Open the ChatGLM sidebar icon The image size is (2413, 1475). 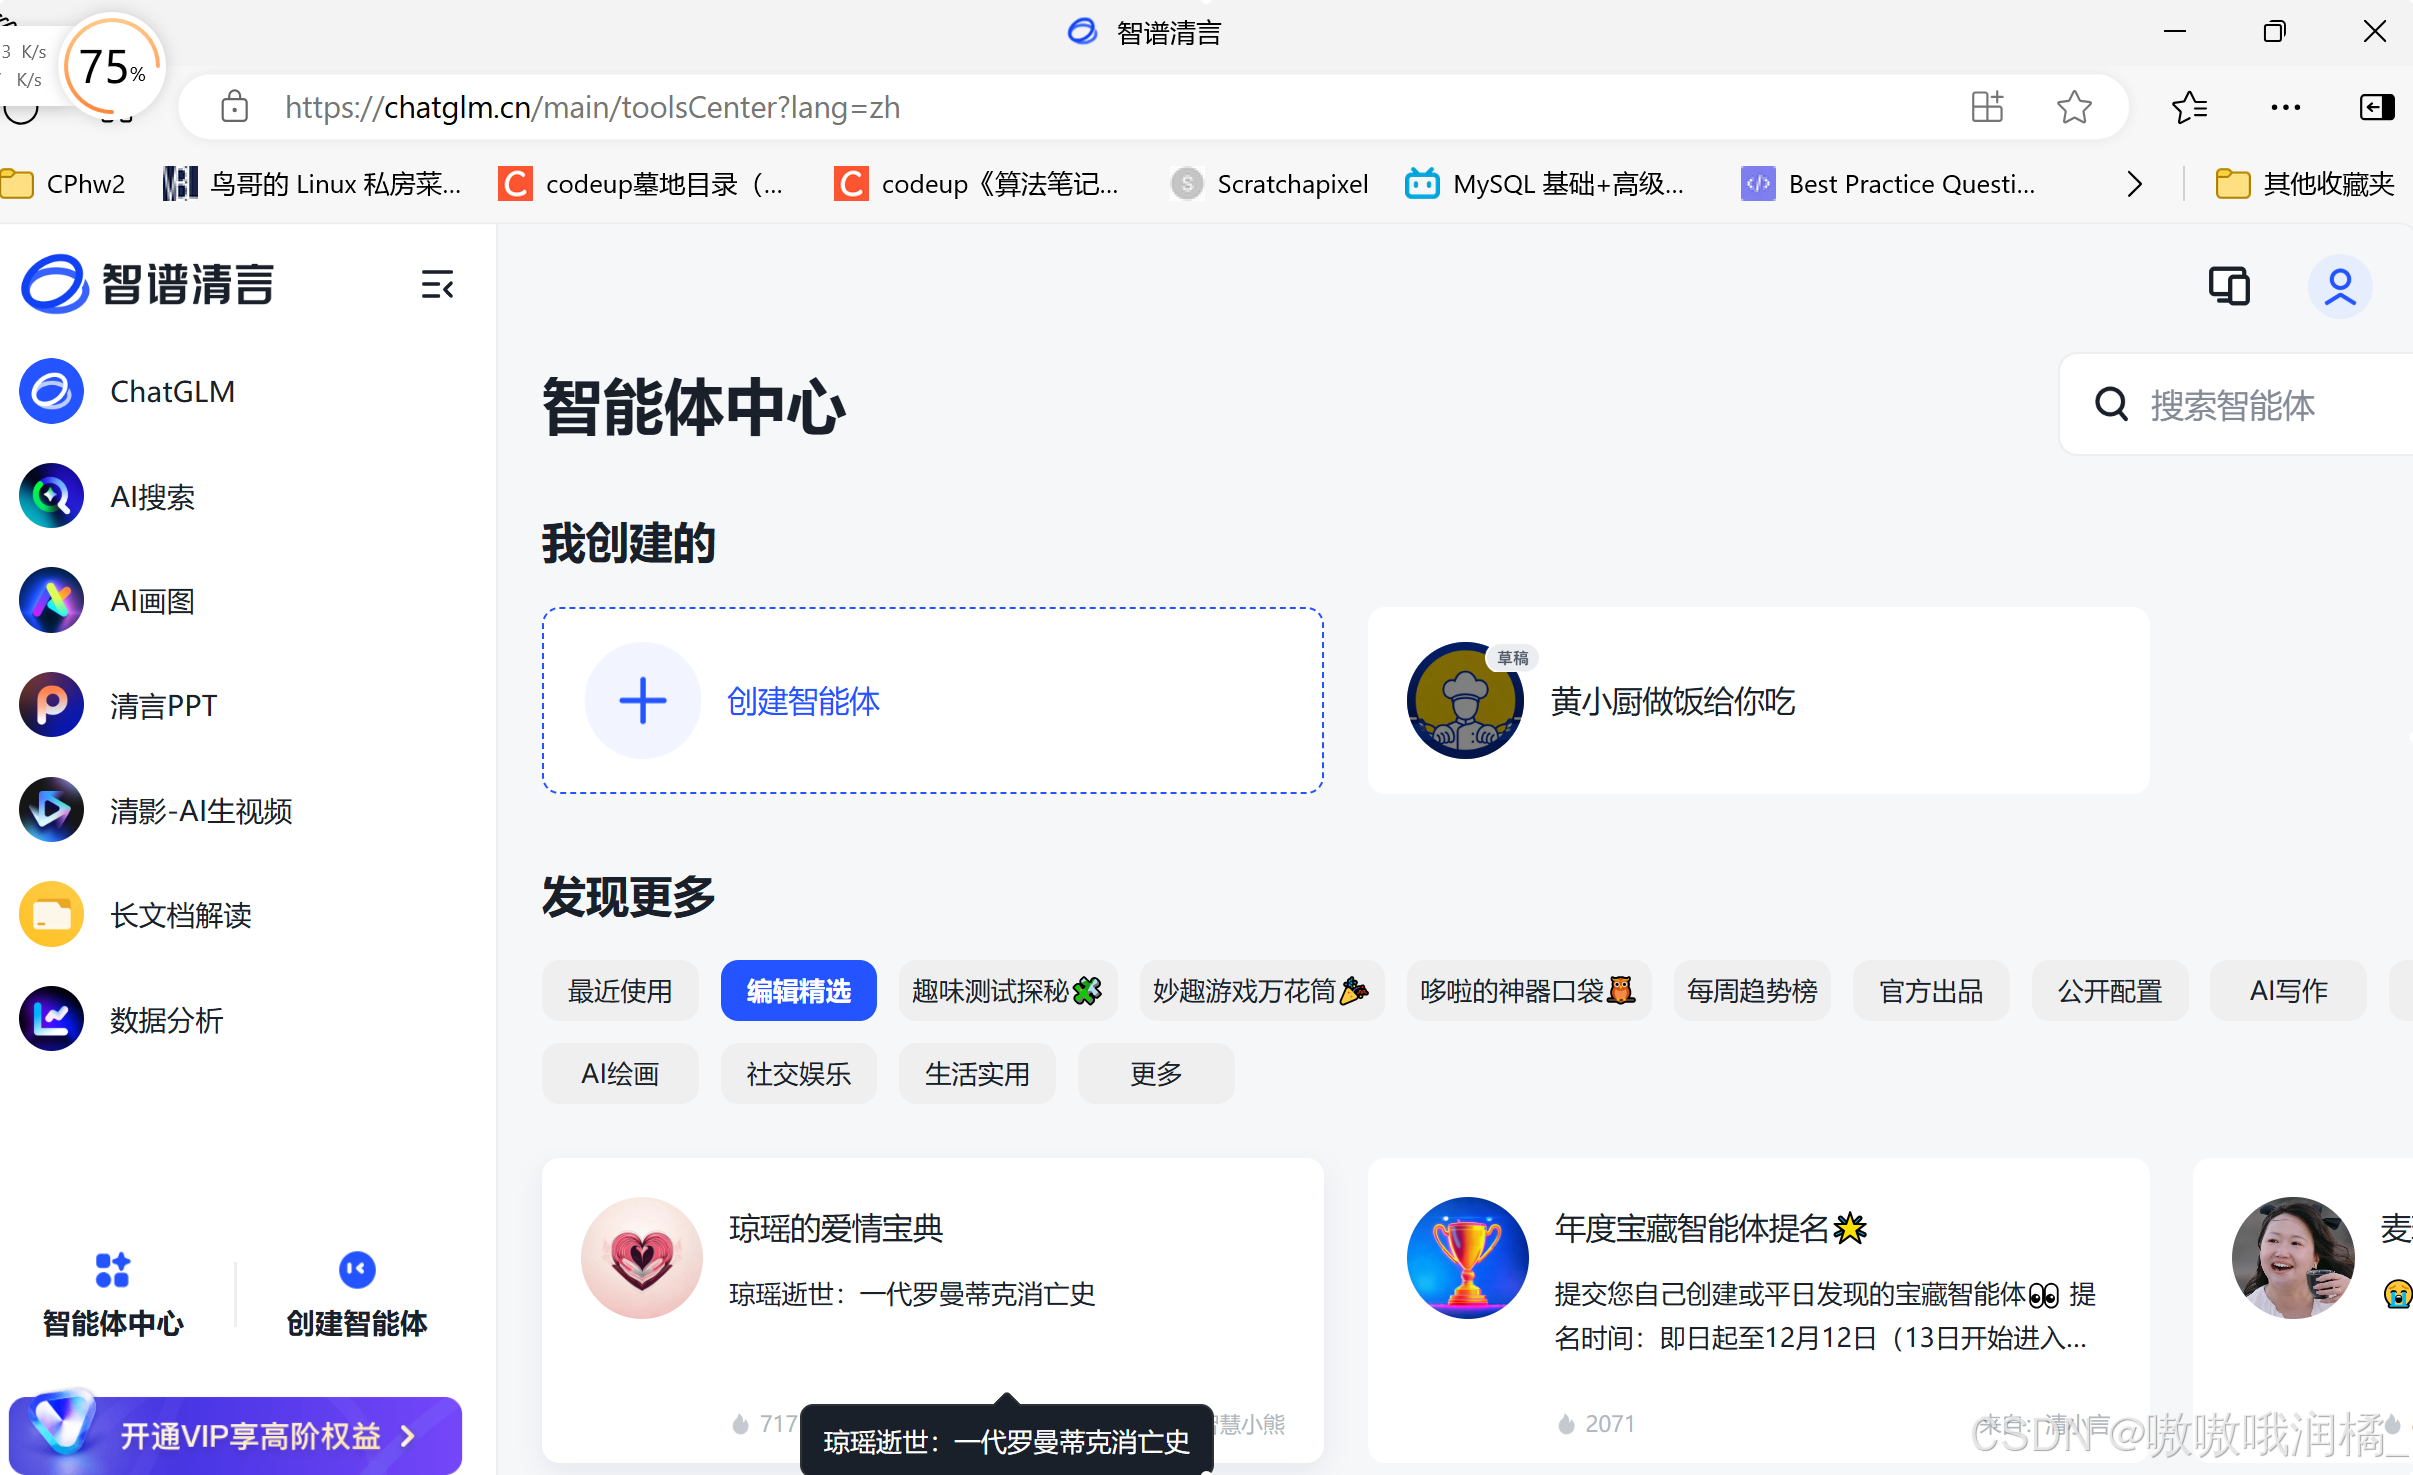[51, 392]
